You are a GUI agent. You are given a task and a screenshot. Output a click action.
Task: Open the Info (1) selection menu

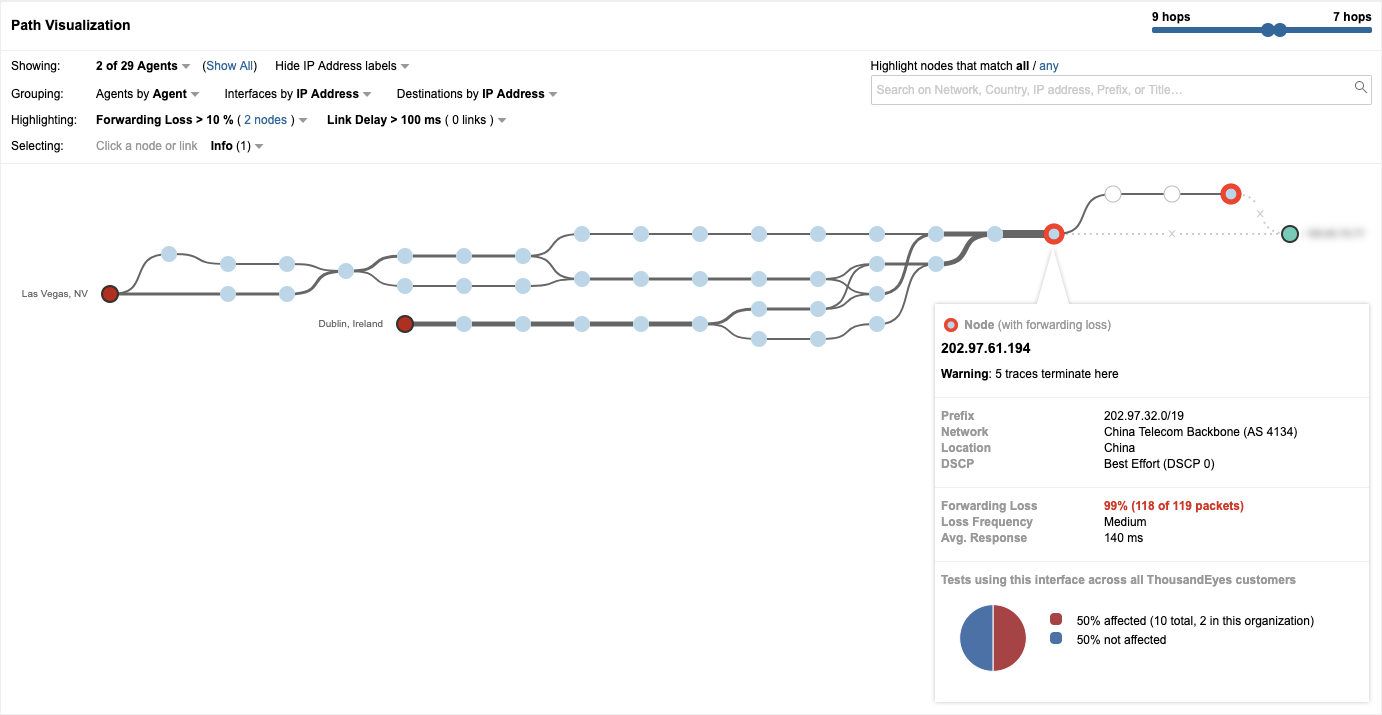237,146
